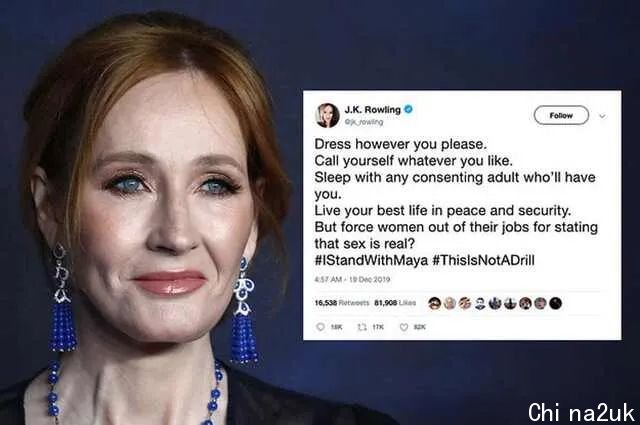View the 16,538 Retweets list
640x425 pixels.
342,303
